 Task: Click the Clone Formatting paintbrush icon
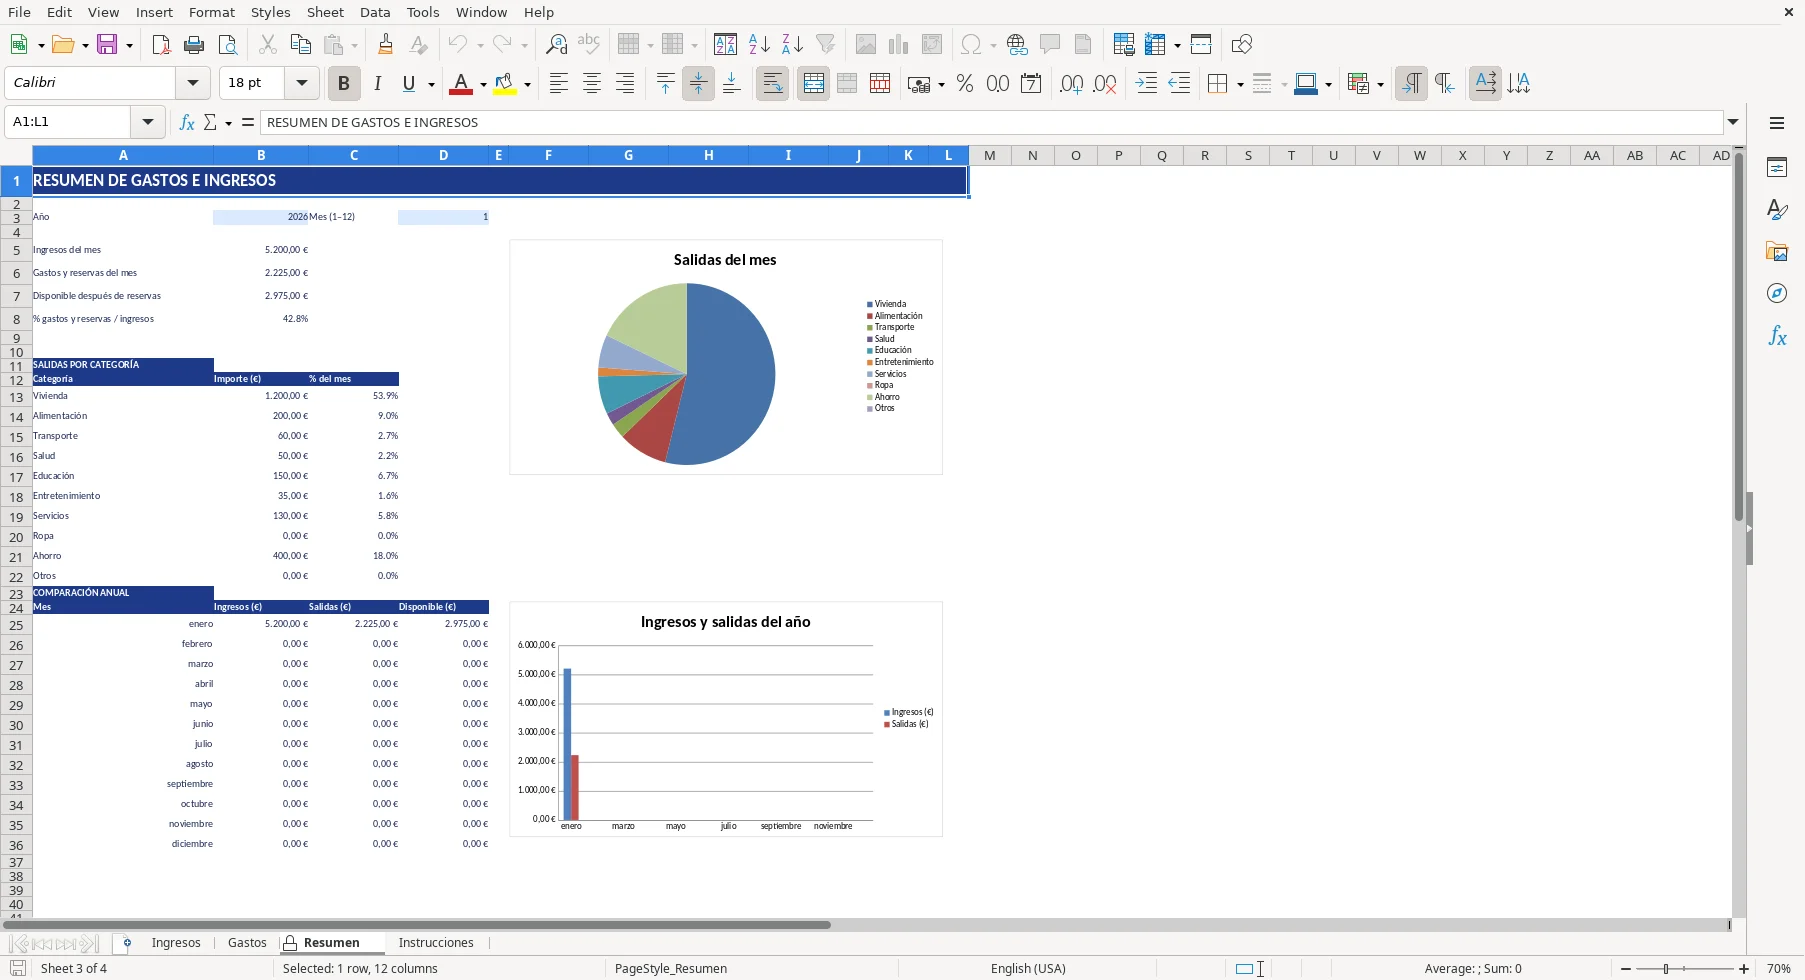tap(385, 44)
